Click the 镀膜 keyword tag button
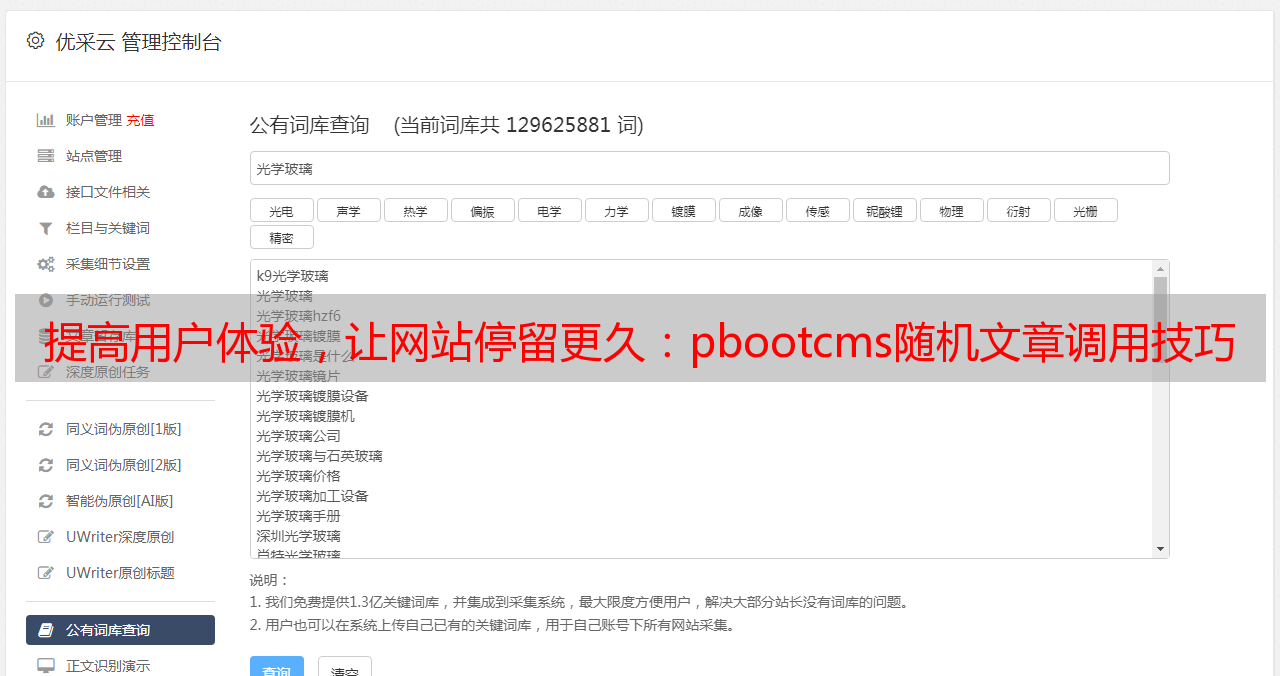 click(x=684, y=210)
